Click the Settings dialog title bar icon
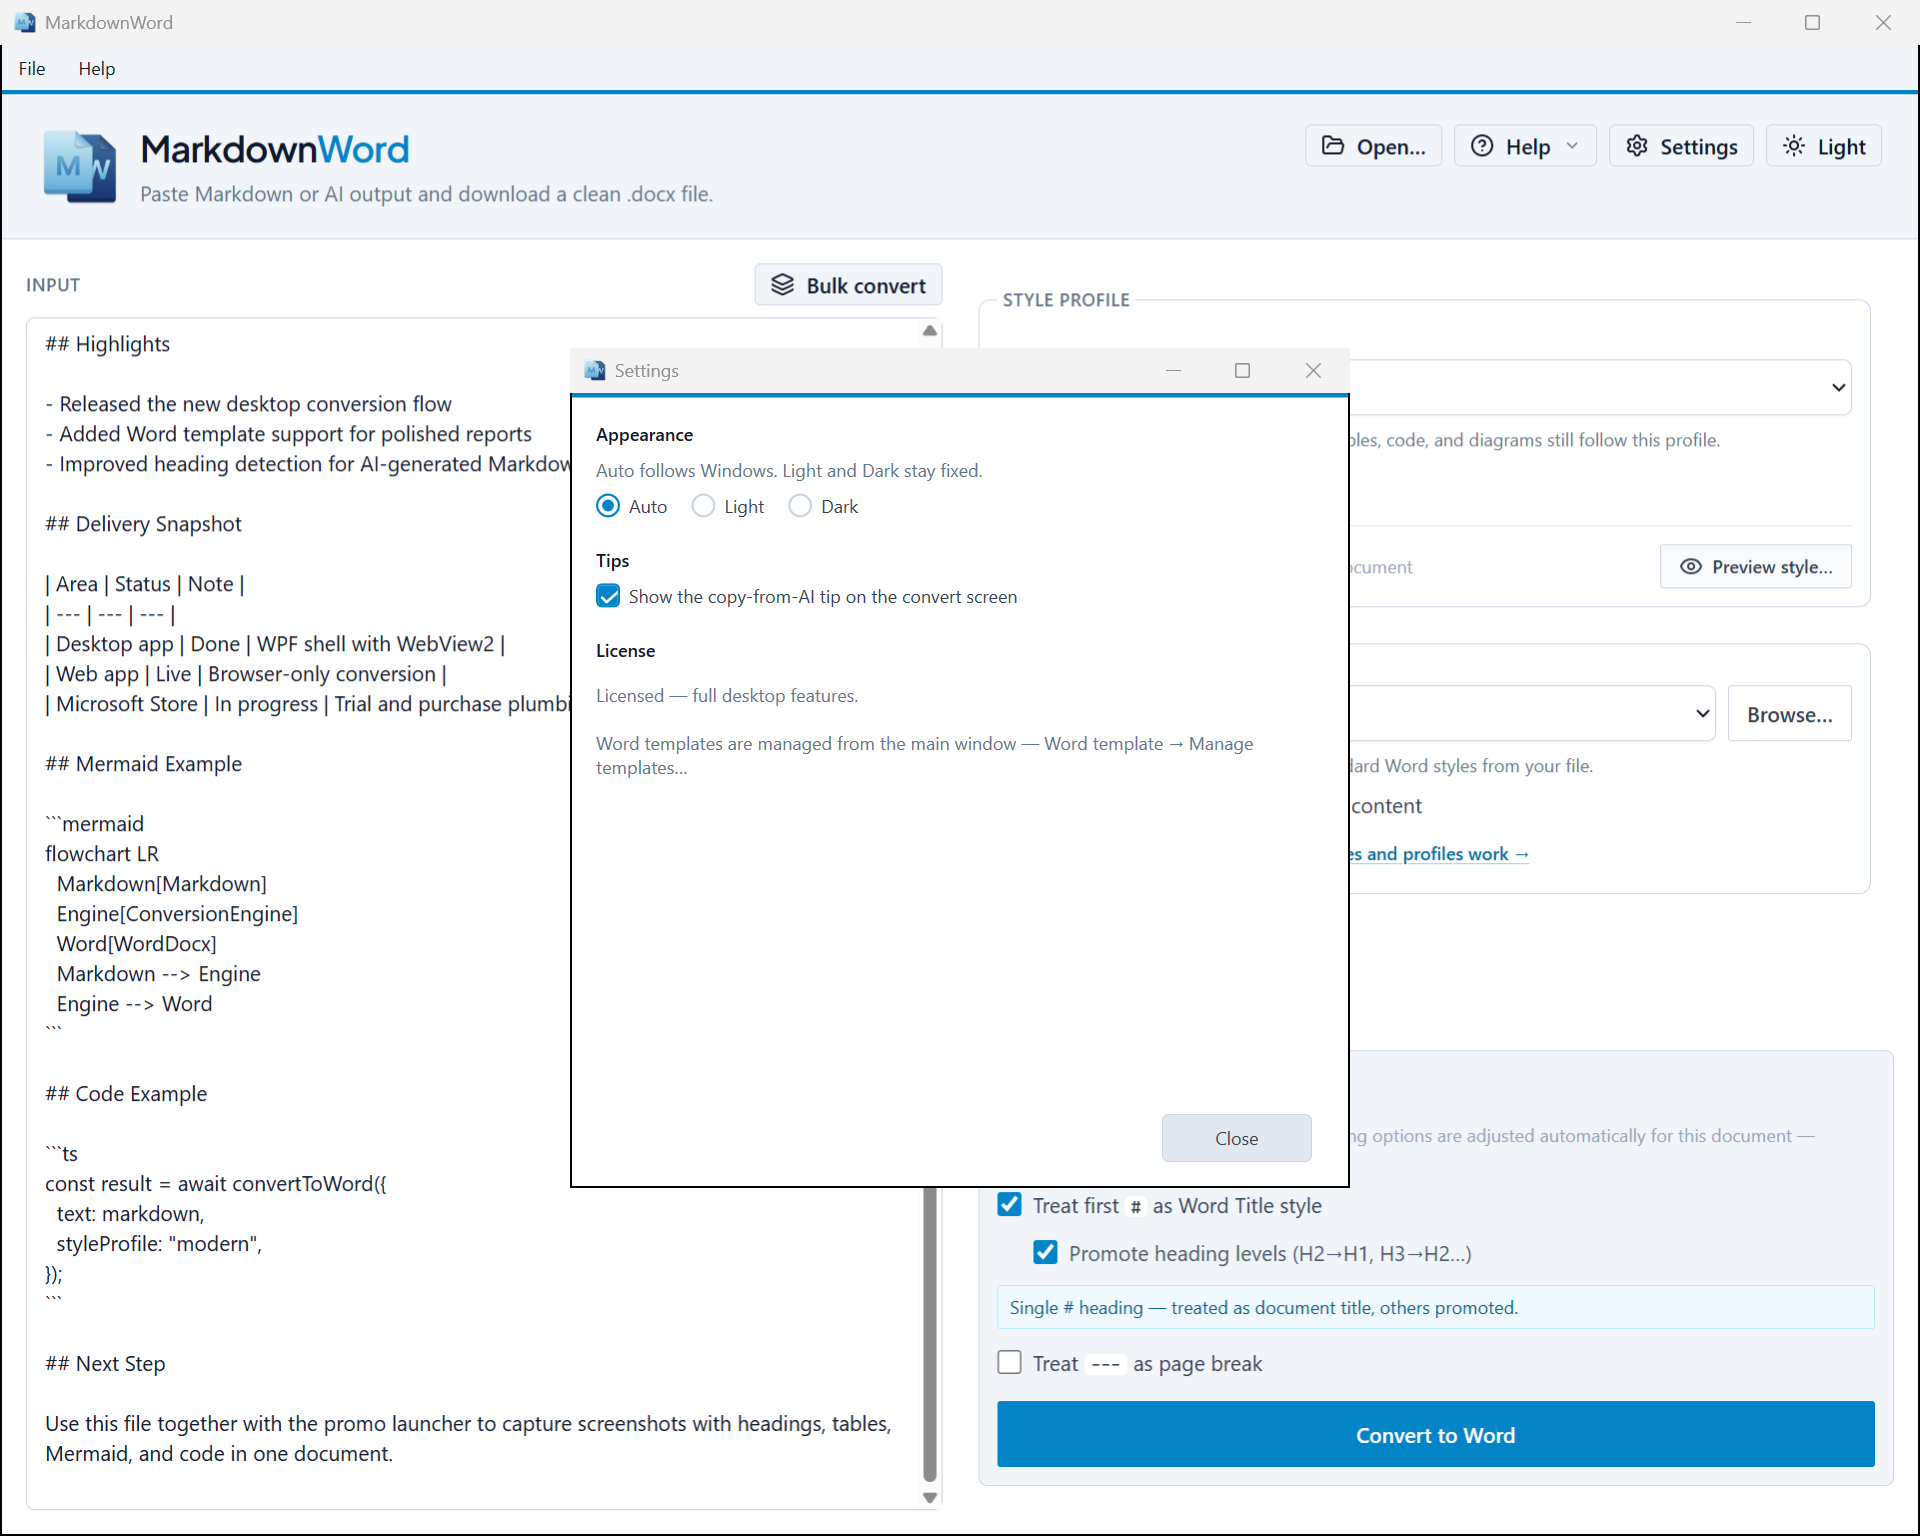Viewport: 1920px width, 1536px height. tap(595, 371)
